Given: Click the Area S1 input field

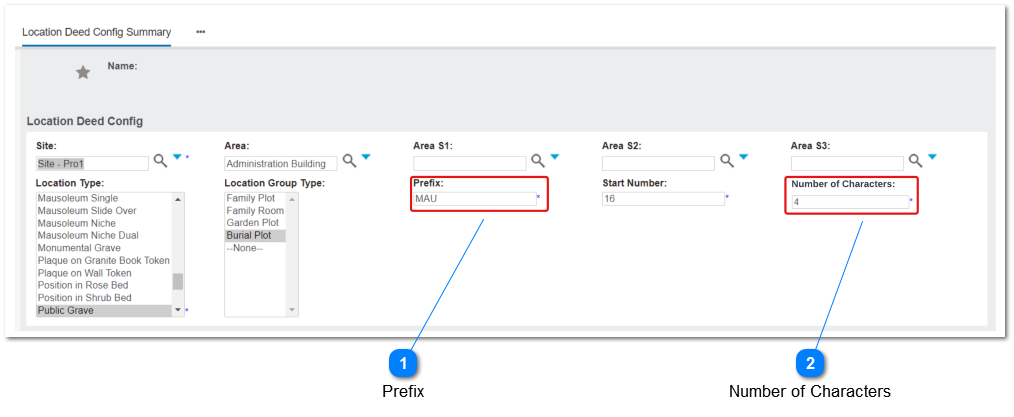Looking at the screenshot, I should click(469, 164).
